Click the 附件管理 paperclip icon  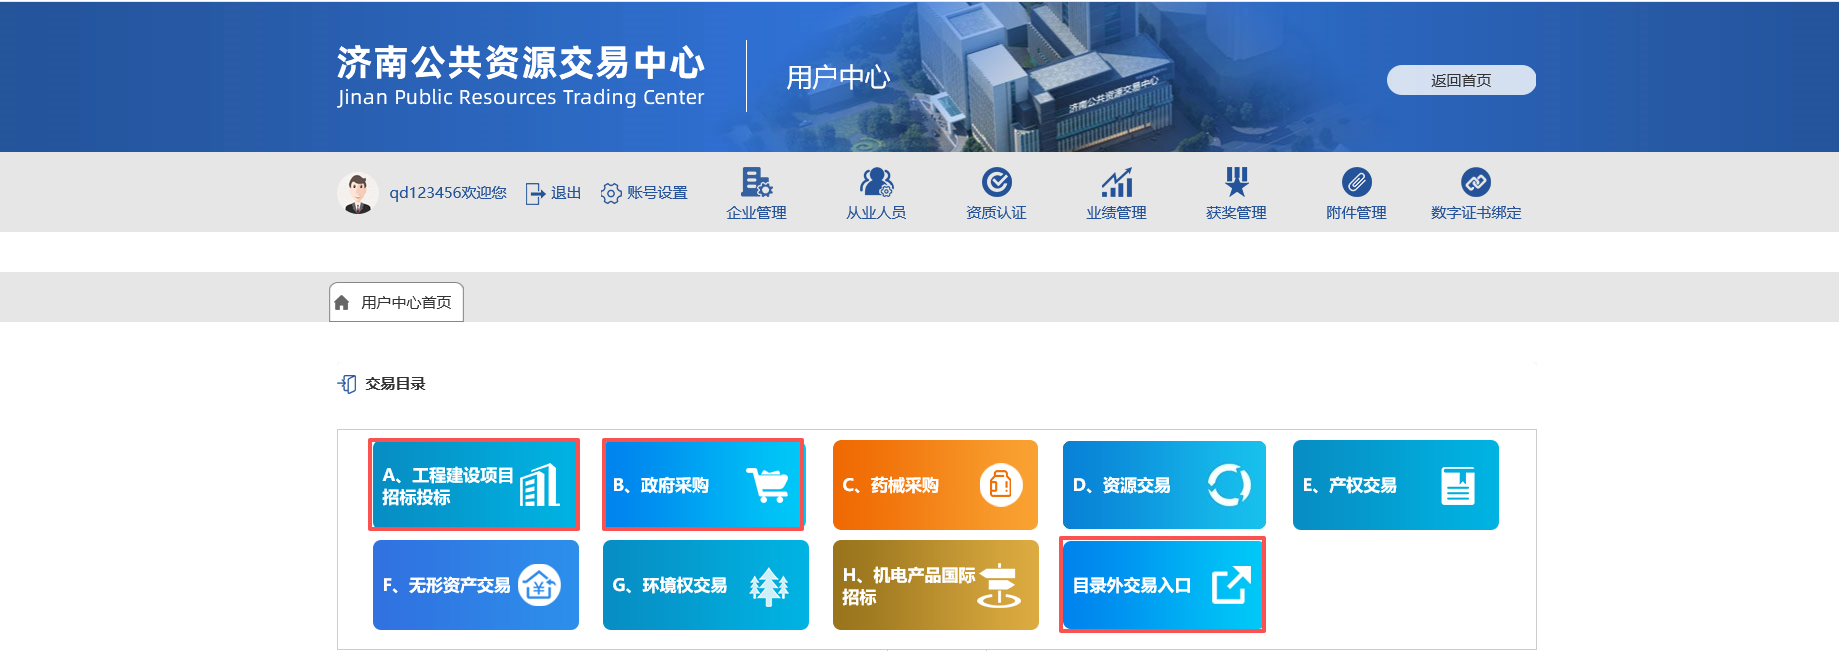(1356, 183)
